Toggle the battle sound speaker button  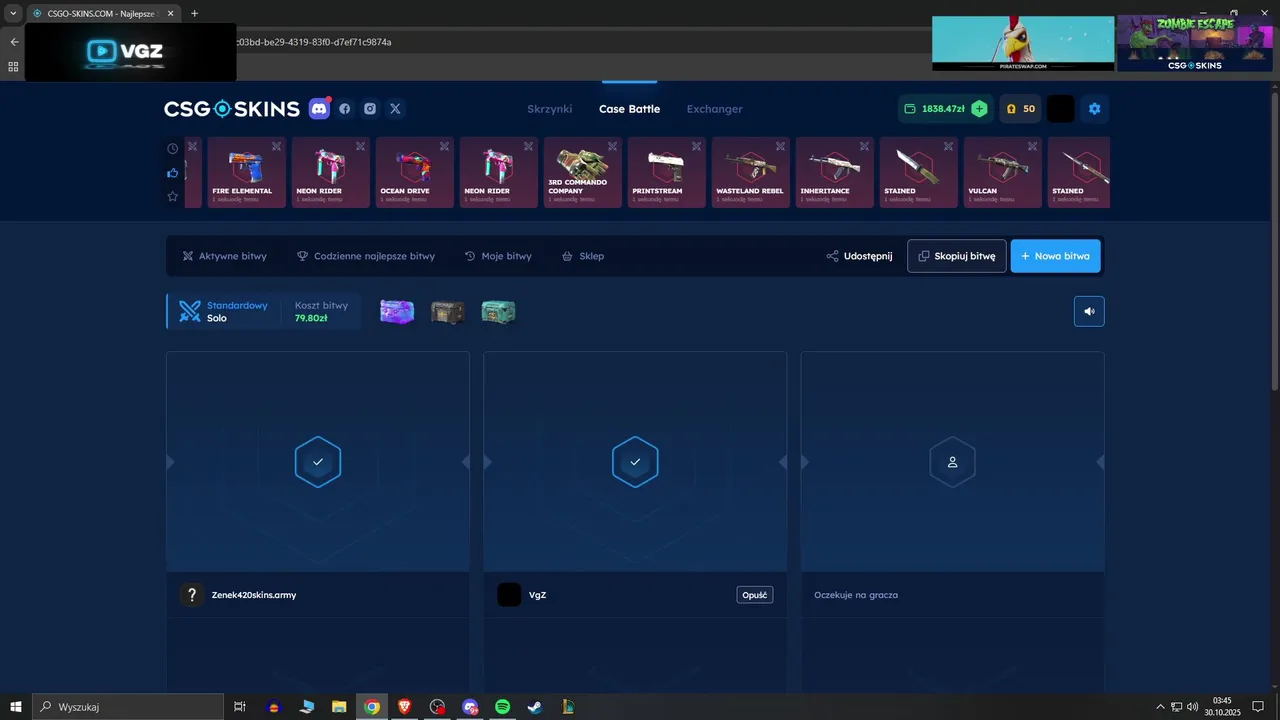(1089, 311)
